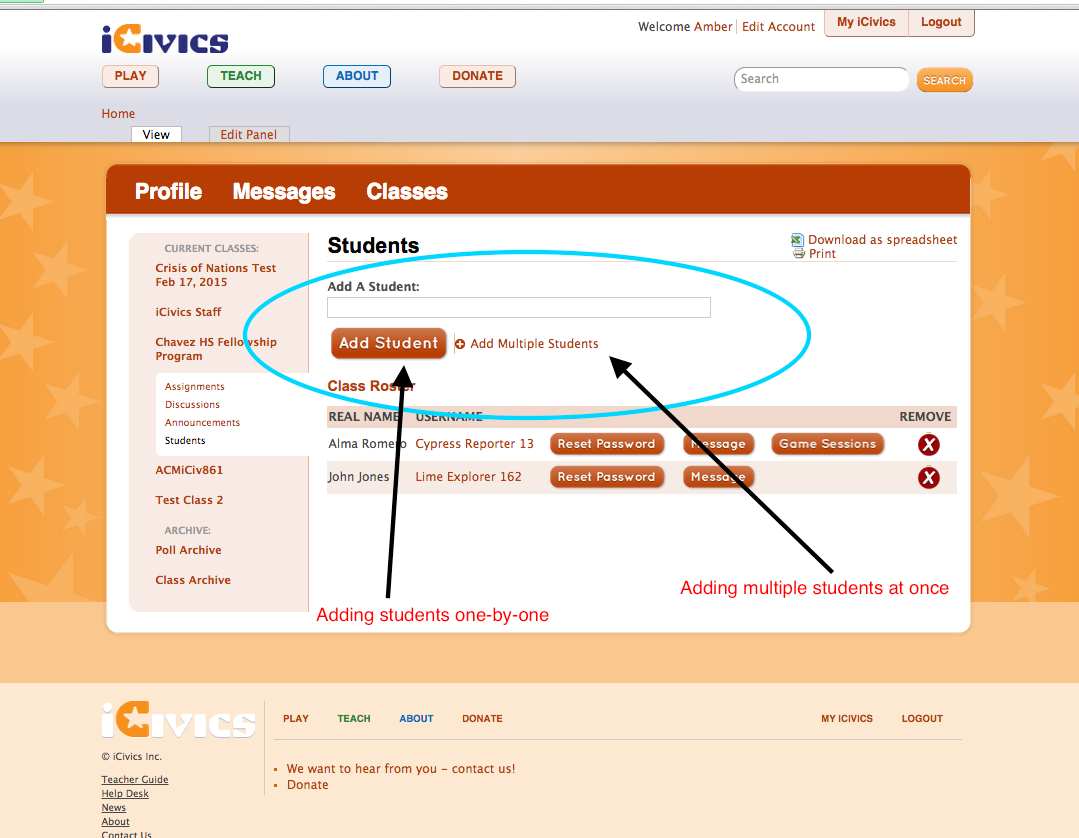Open the Edit Account link
This screenshot has height=838, width=1079.
[778, 27]
